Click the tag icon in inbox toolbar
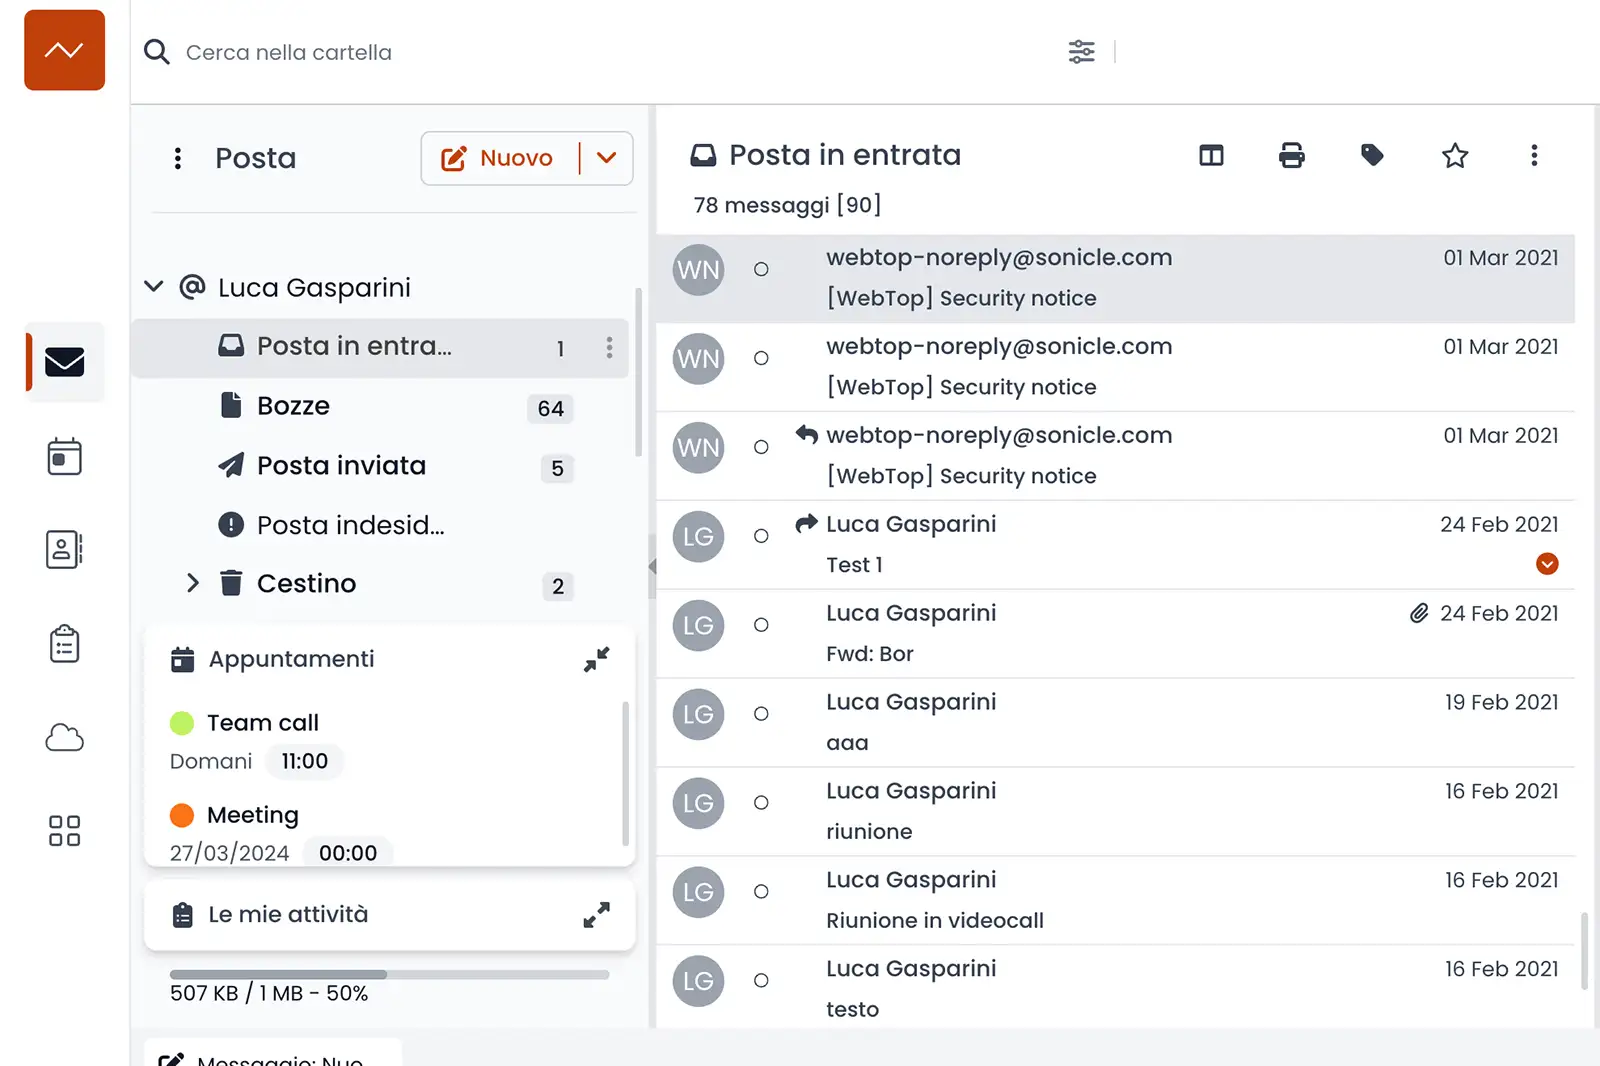 point(1372,155)
